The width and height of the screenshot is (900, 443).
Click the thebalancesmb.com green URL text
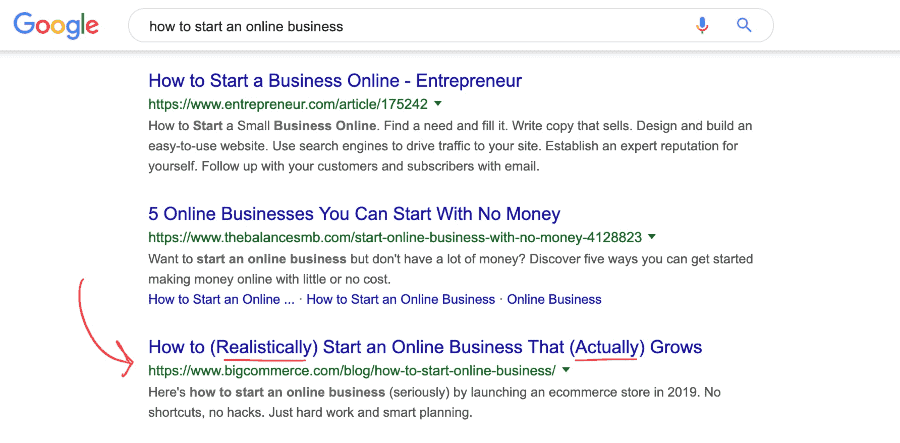pyautogui.click(x=394, y=238)
